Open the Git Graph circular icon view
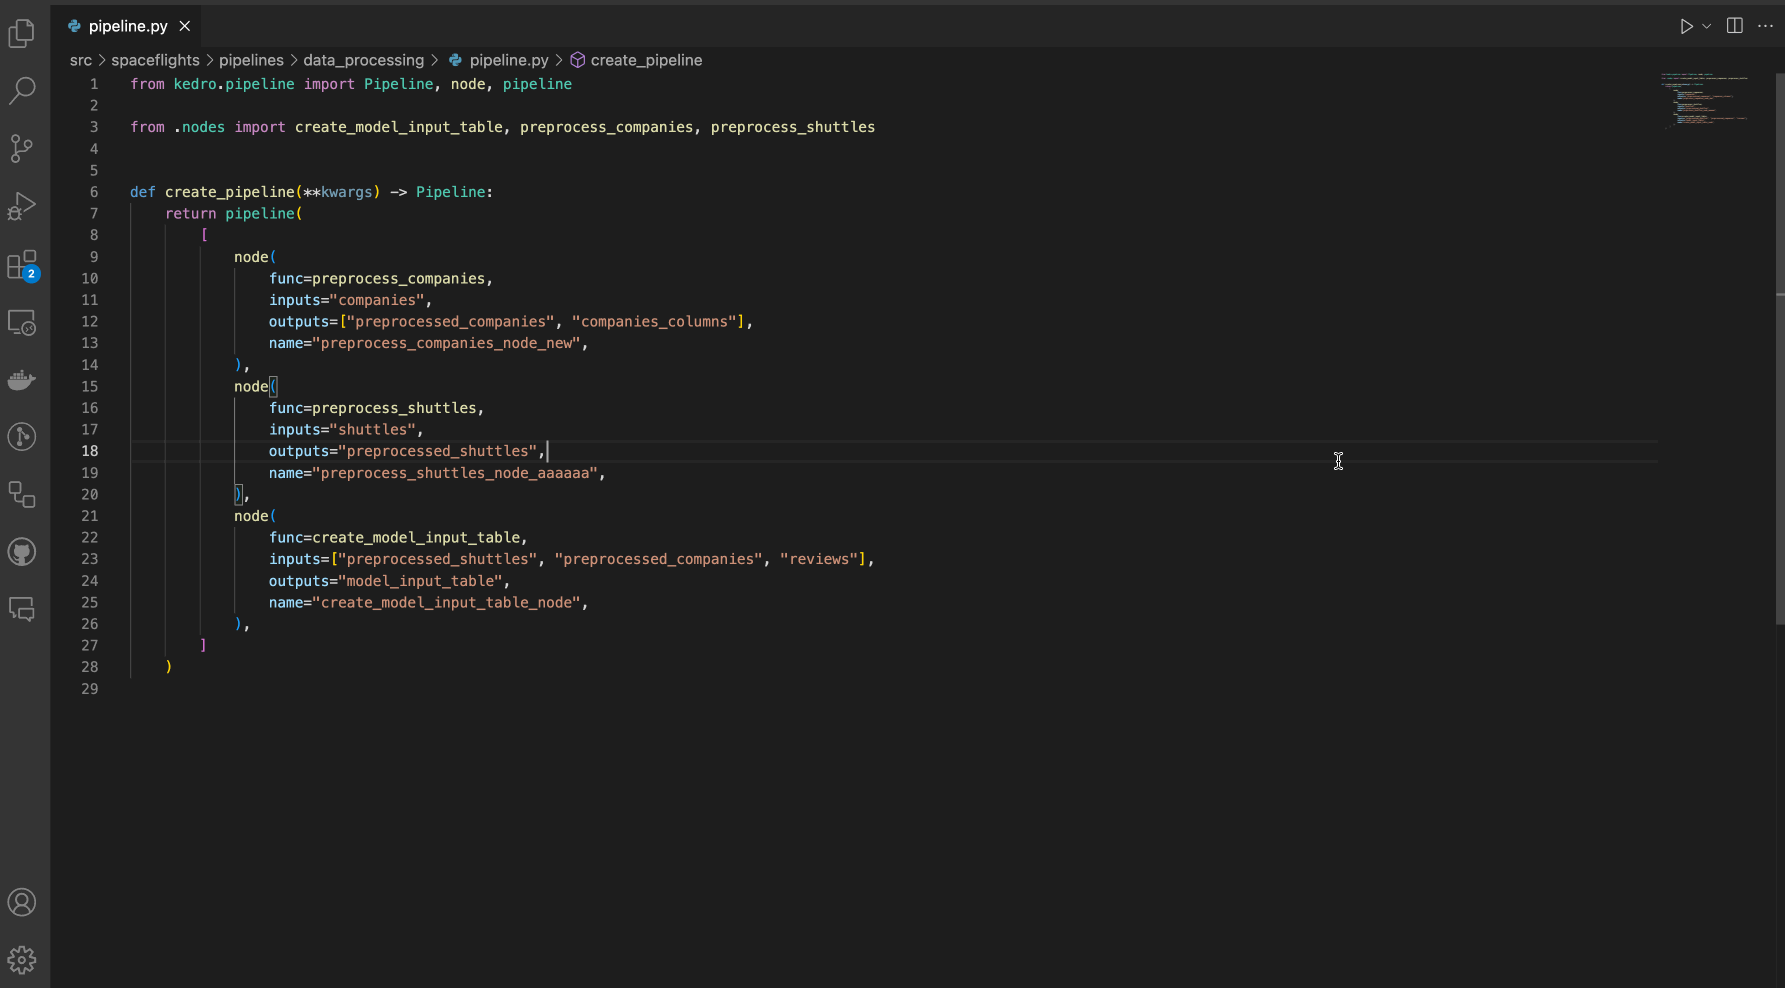This screenshot has height=988, width=1785. click(x=22, y=437)
